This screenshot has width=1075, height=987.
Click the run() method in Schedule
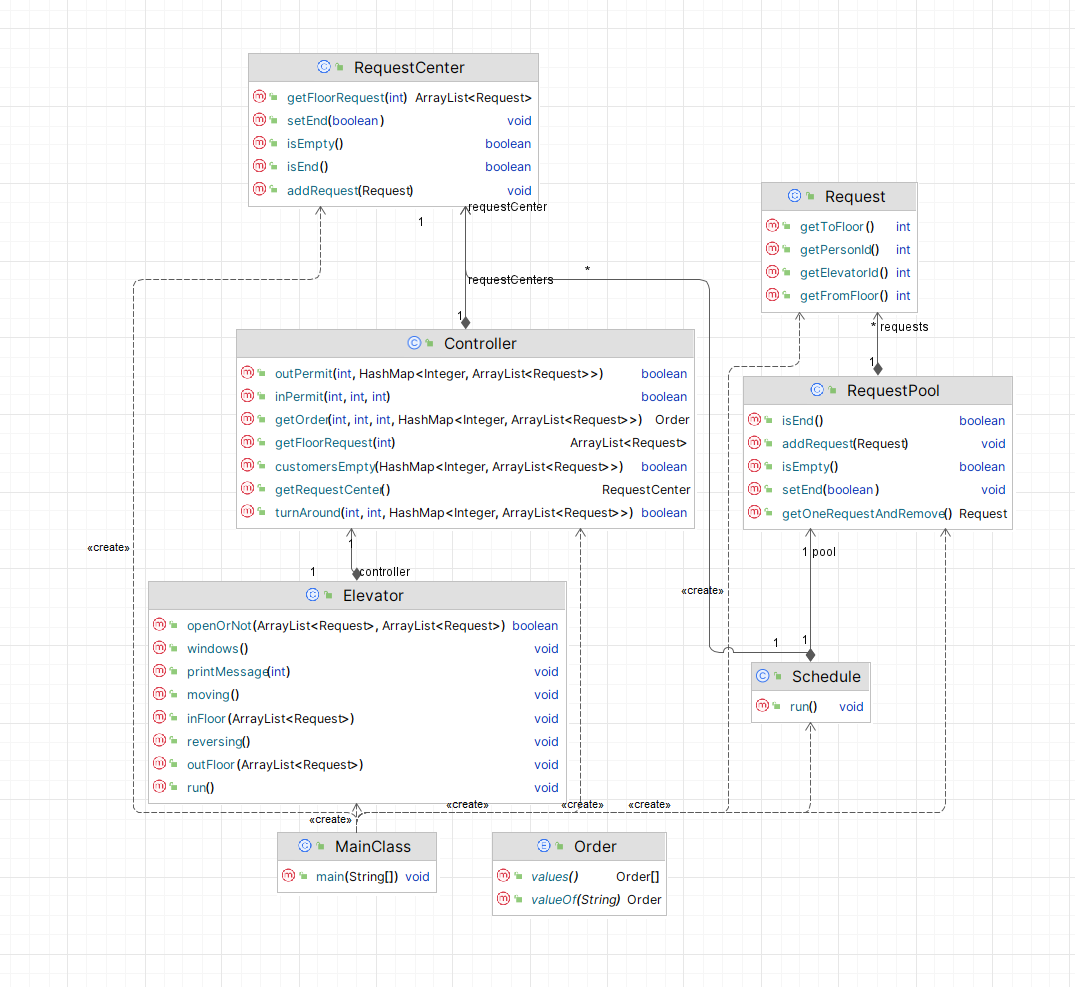click(x=811, y=707)
